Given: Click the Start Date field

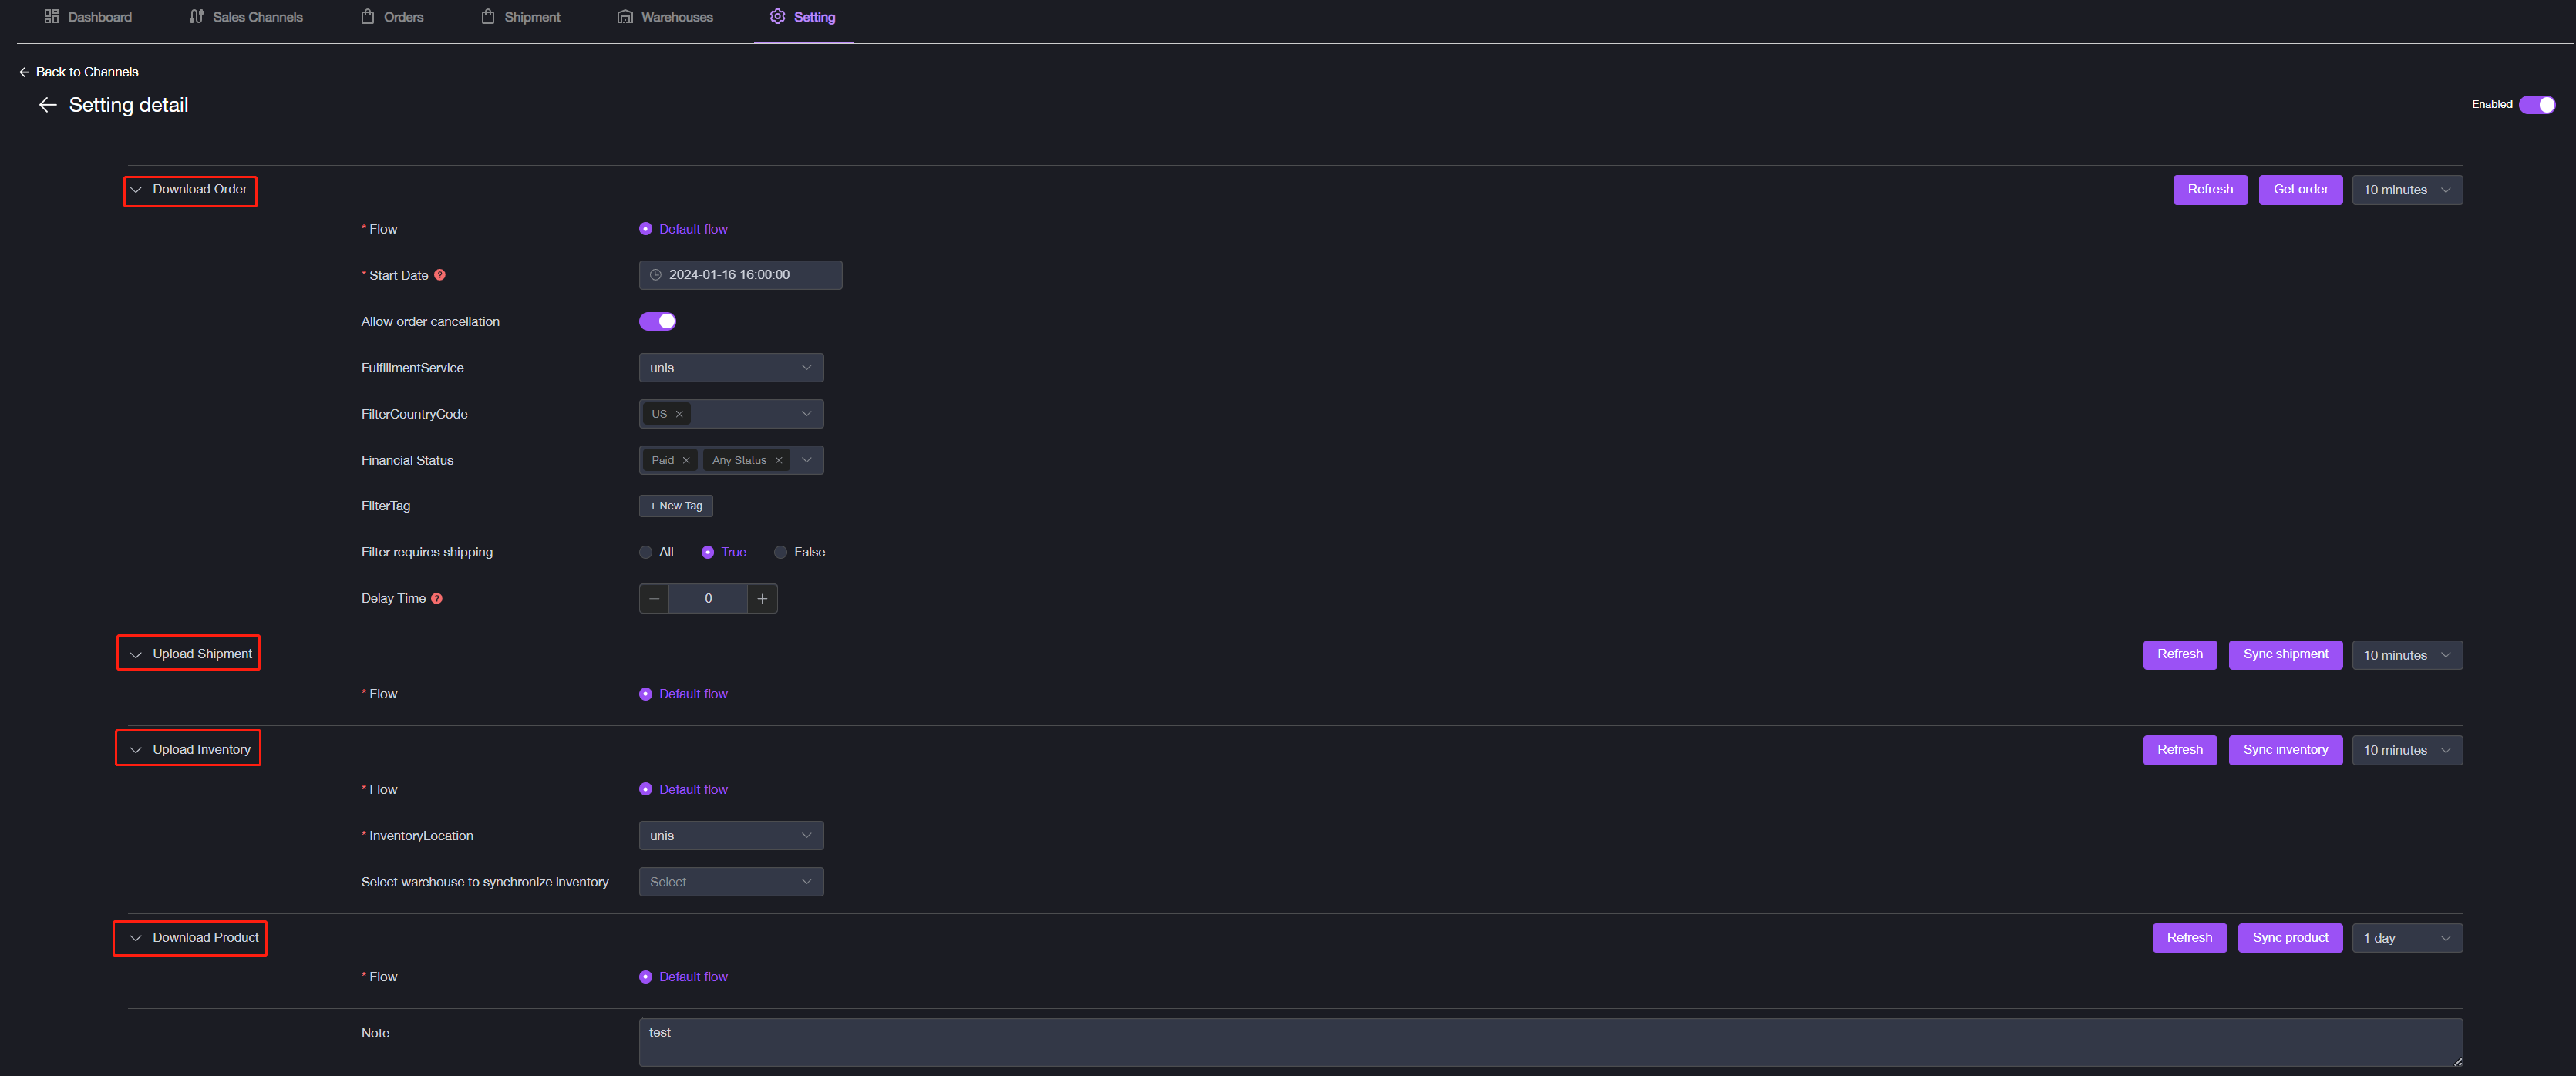Looking at the screenshot, I should pyautogui.click(x=740, y=275).
